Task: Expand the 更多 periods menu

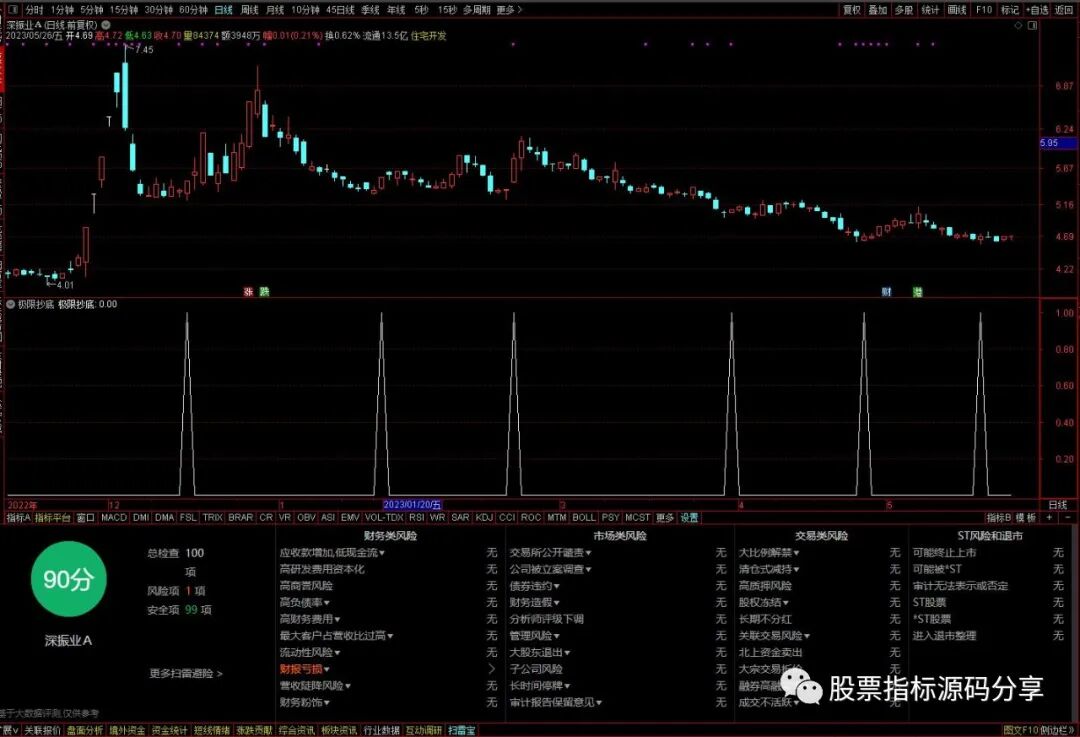Action: [509, 10]
